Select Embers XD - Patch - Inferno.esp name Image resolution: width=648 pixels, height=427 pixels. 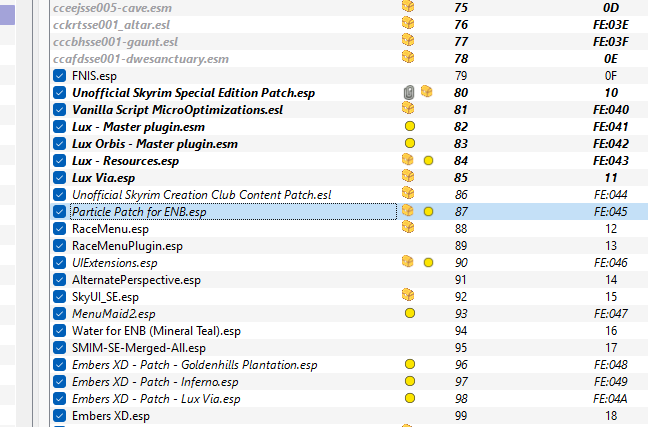(155, 382)
